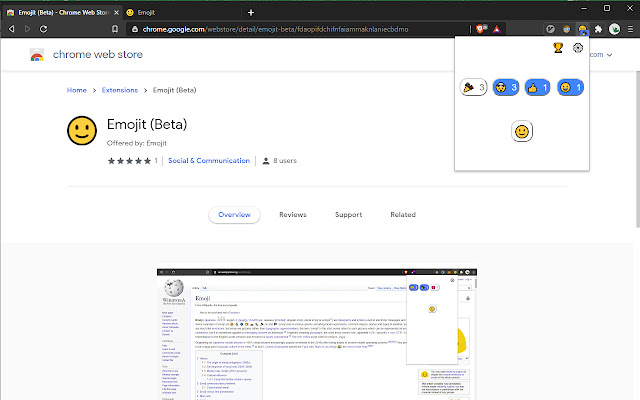This screenshot has width=640, height=400.
Task: Go to Extensions breadcrumb link
Action: [x=120, y=90]
